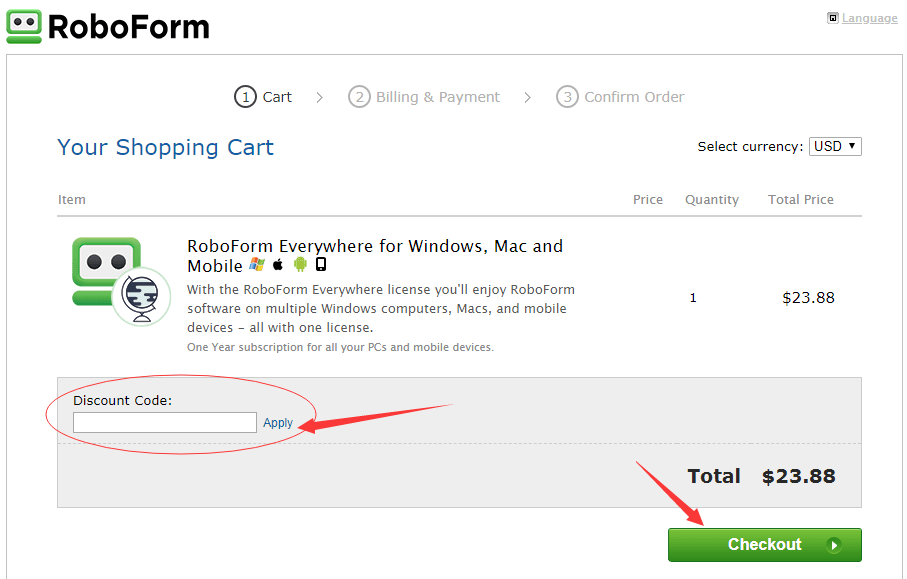Click the Total Price column header
Image resolution: width=907 pixels, height=579 pixels.
800,199
